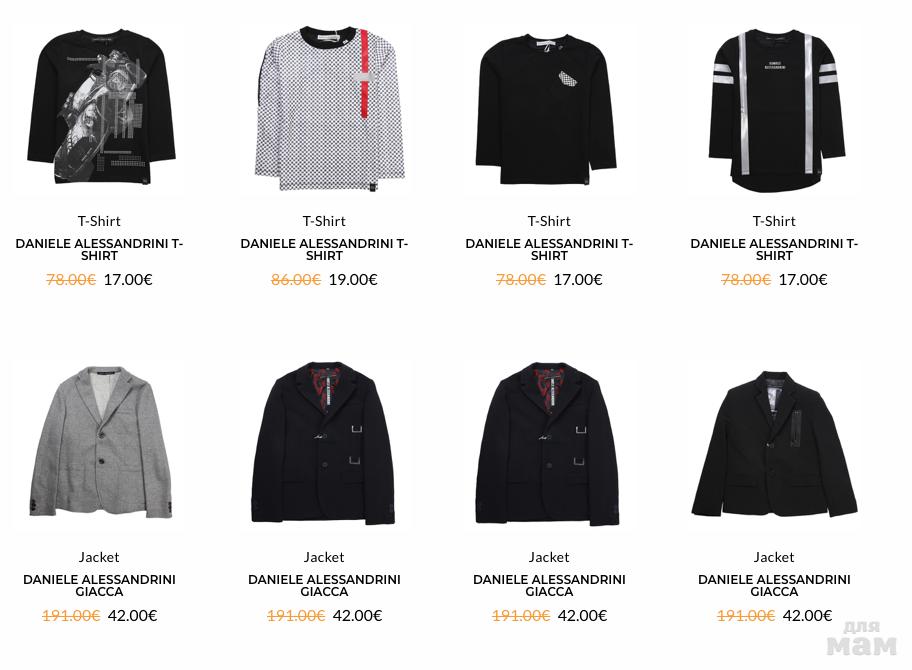
Task: Open the third Daniele Alessandrini T-Shirt title link
Action: (x=549, y=250)
